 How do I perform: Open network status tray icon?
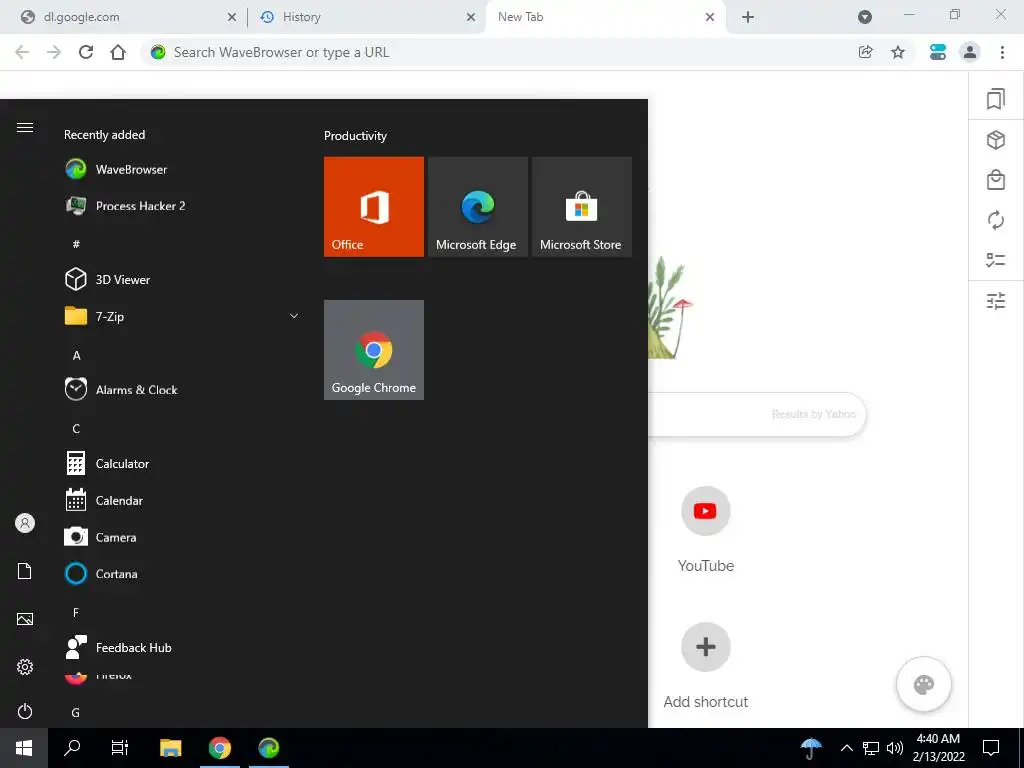(871, 748)
